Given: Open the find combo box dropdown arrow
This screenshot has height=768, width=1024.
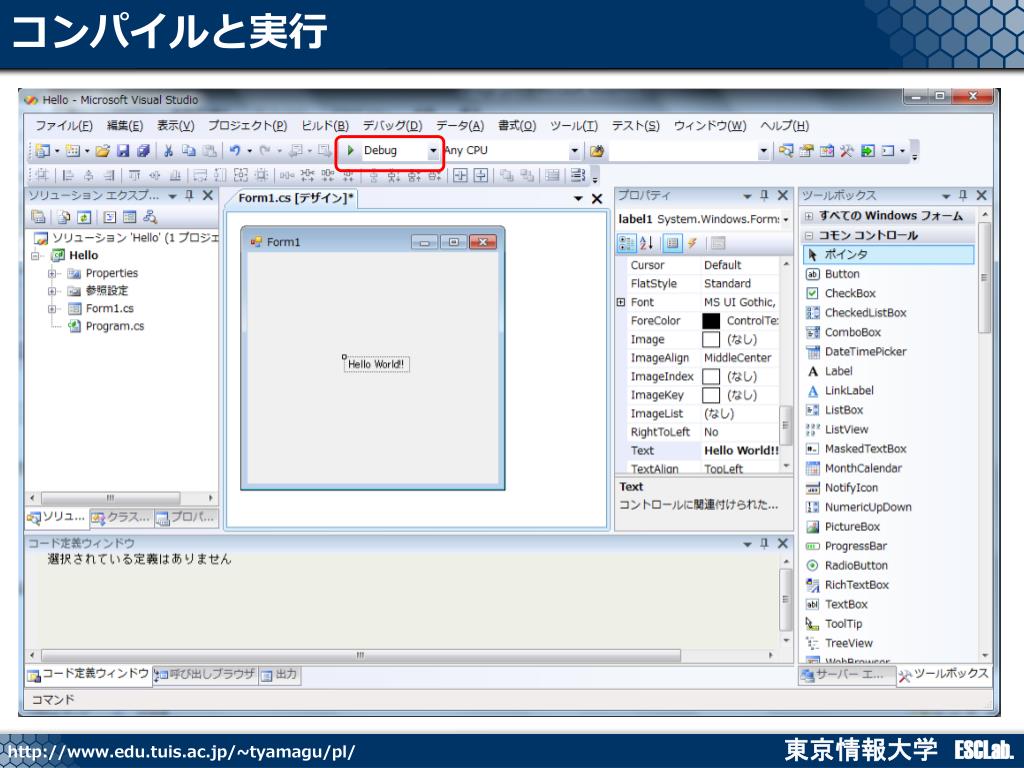Looking at the screenshot, I should click(x=763, y=151).
